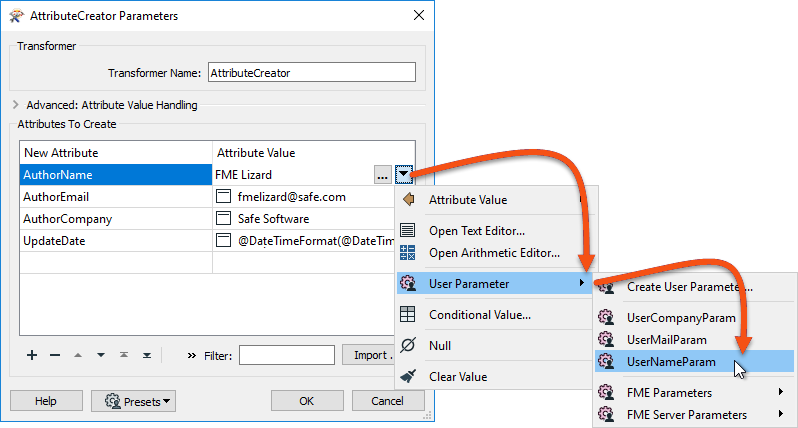Move attribute row to the top
The height and width of the screenshot is (428, 798).
pyautogui.click(x=124, y=355)
